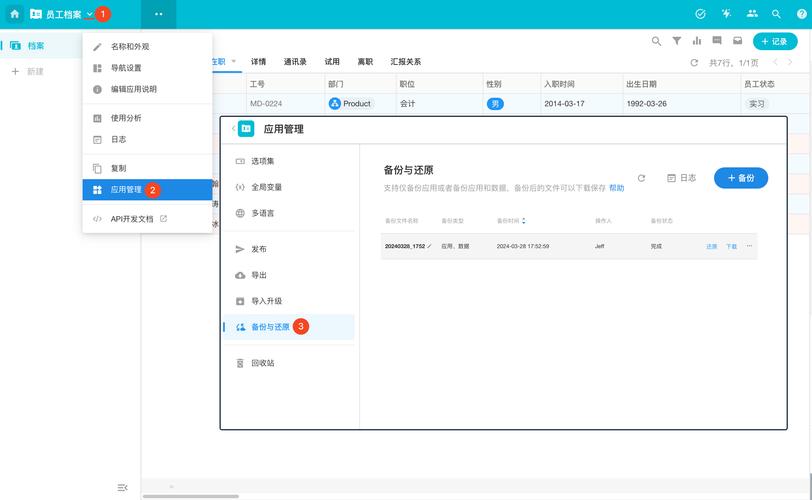812x500 pixels.
Task: Open the help question mark icon
Action: click(x=800, y=14)
